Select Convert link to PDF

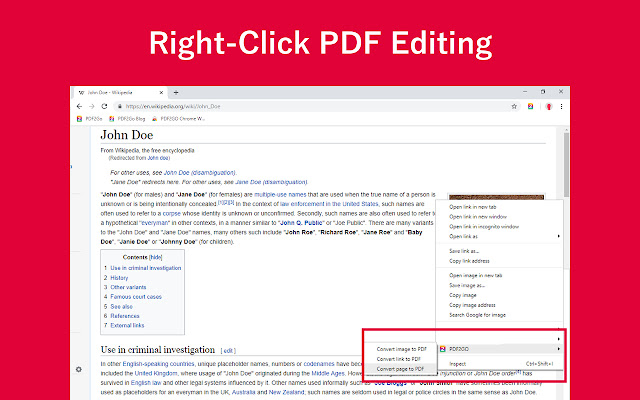(x=401, y=359)
